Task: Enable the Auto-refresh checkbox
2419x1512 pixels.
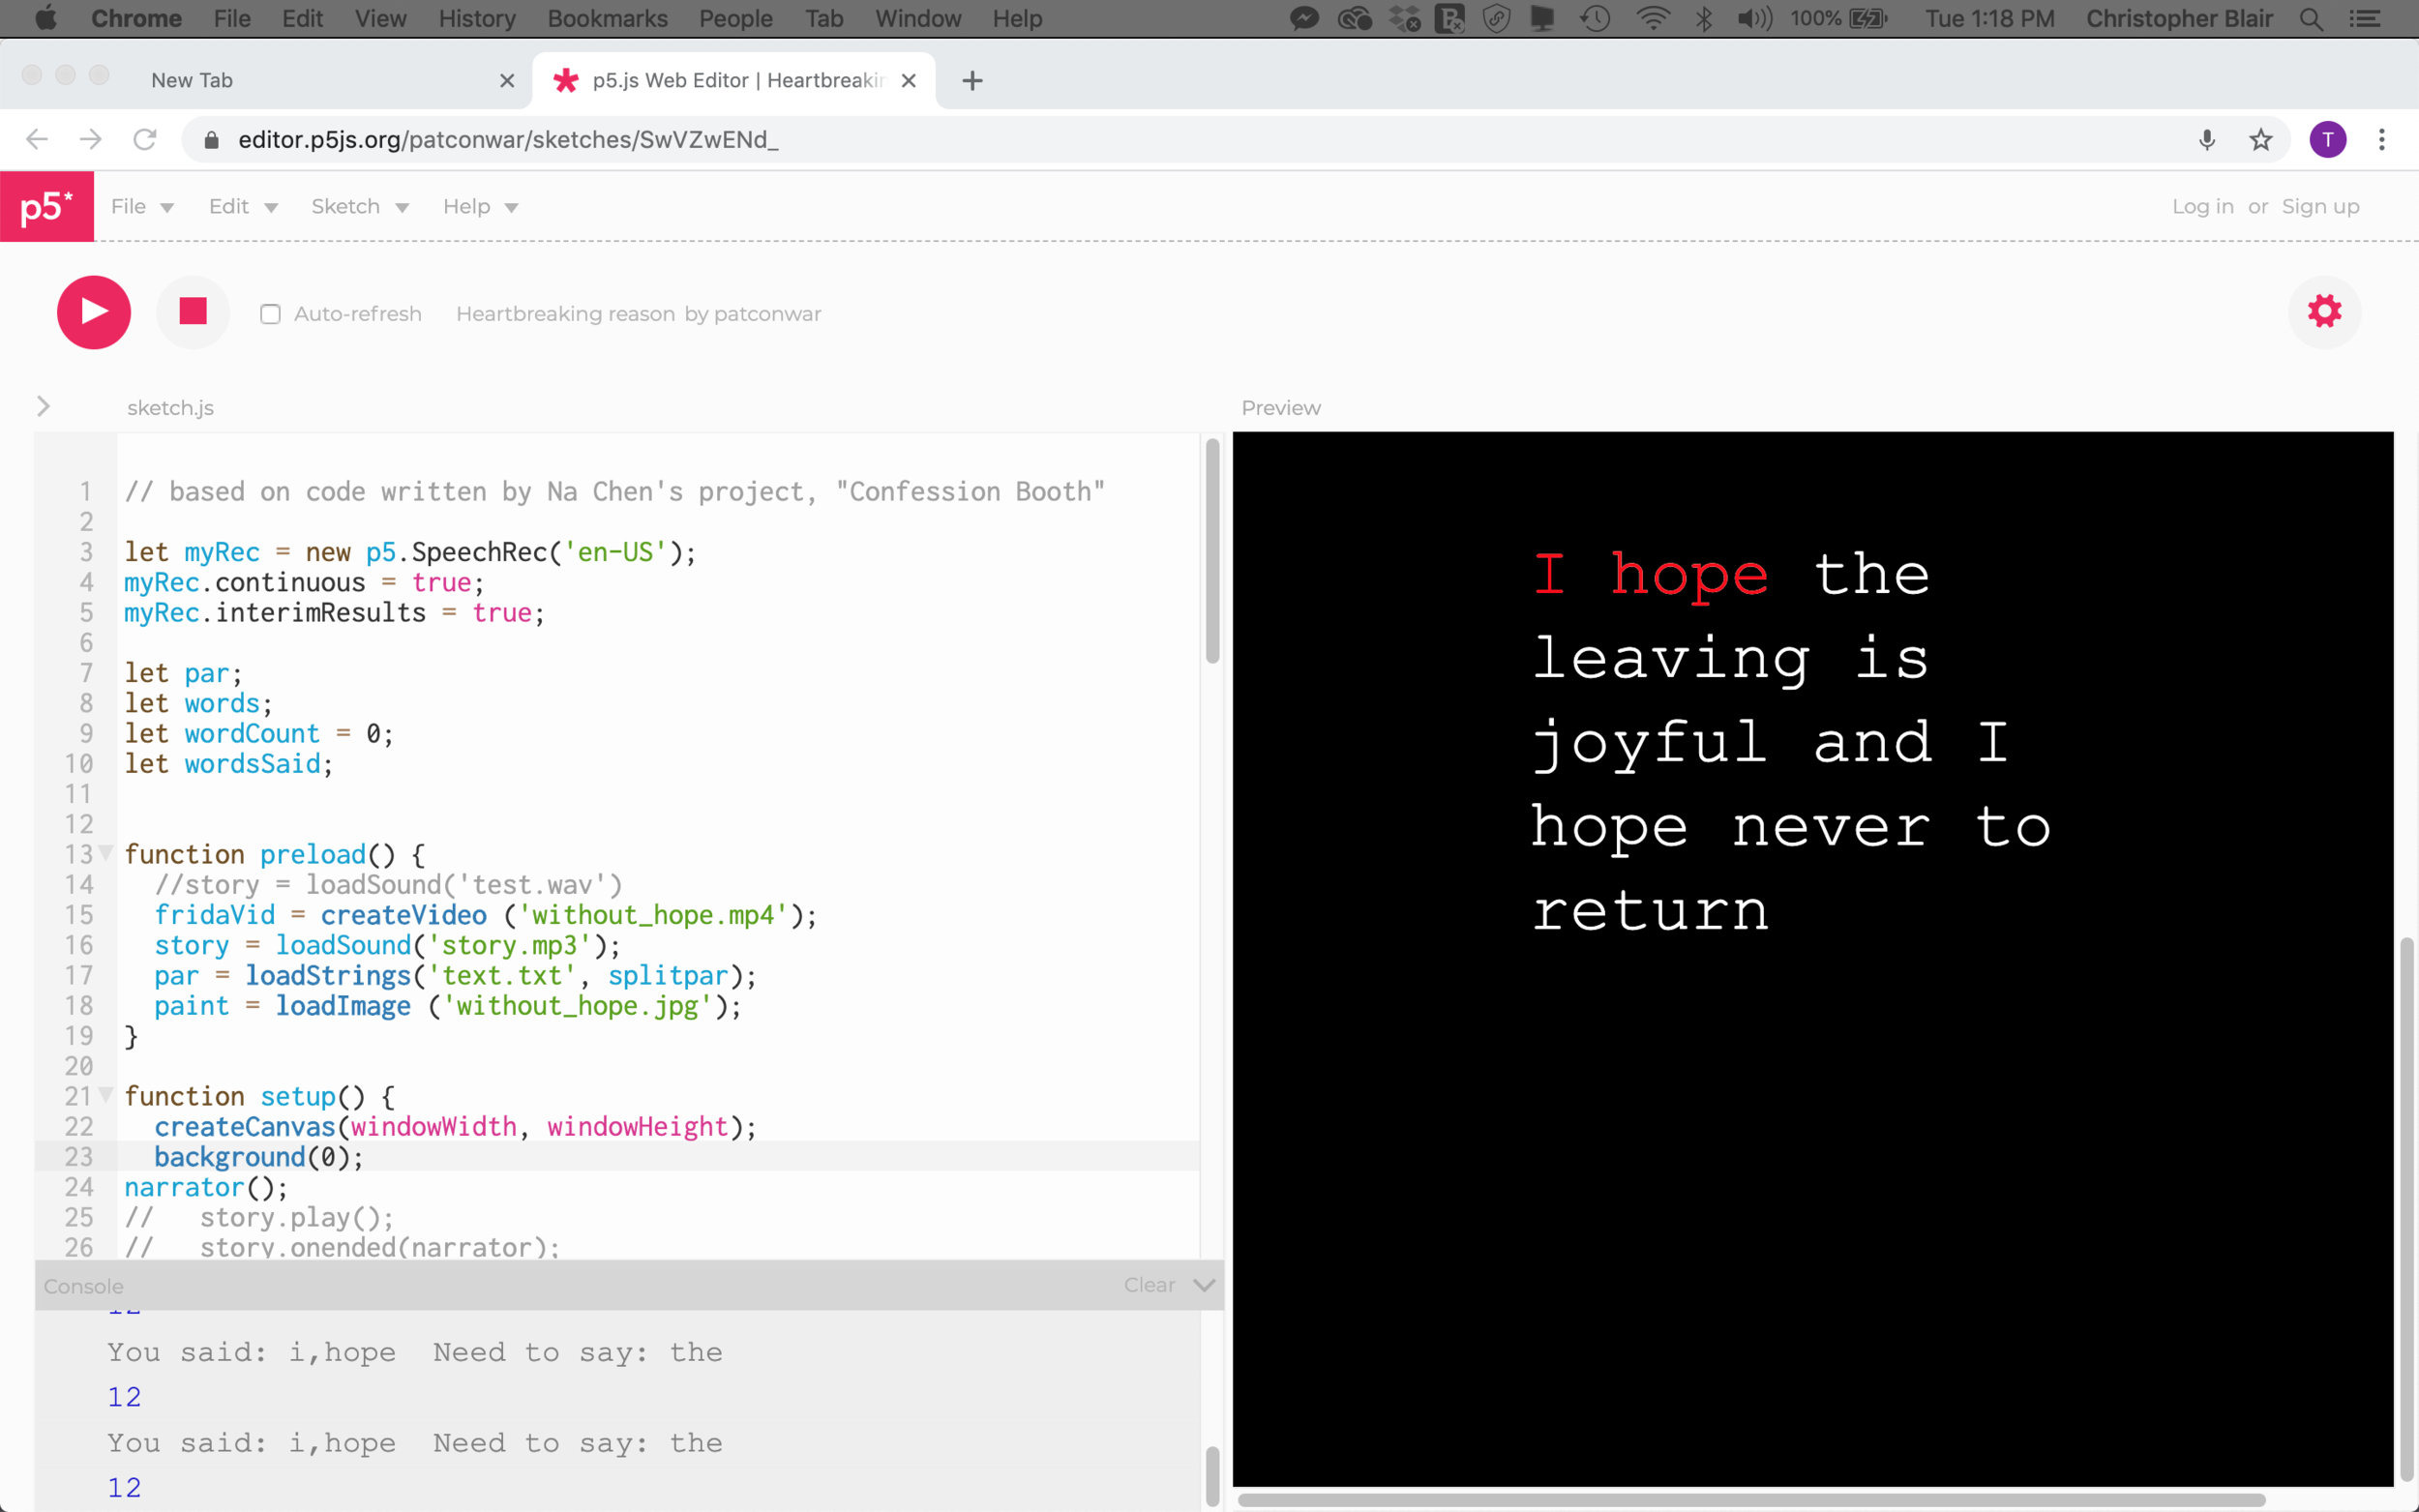Action: tap(270, 314)
